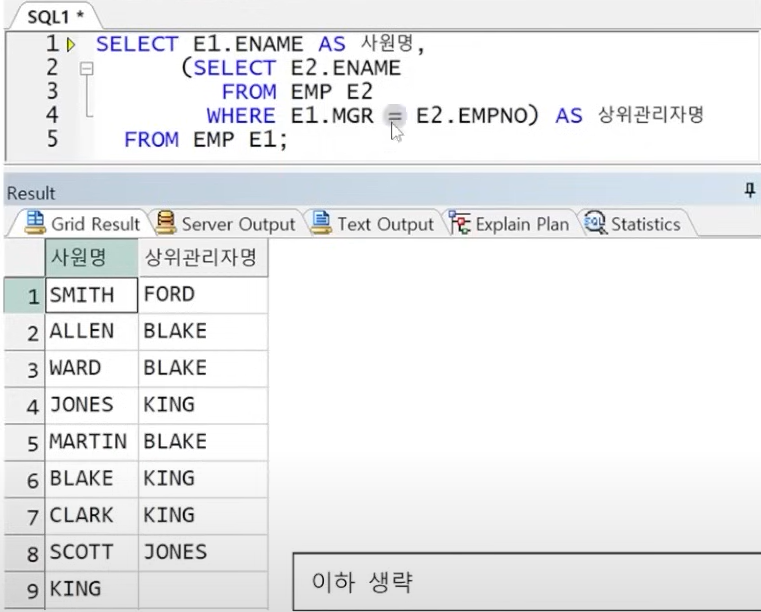Select BLAKE manager cell in ALLEN row
Screen dimensions: 761x612
(203, 331)
